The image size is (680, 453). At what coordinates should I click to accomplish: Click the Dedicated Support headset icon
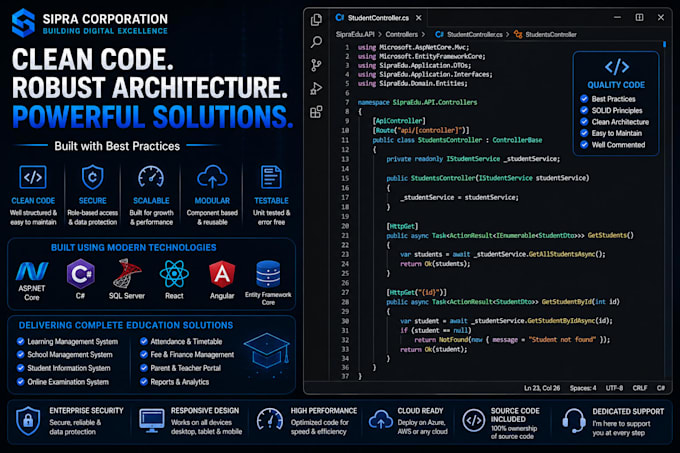(574, 420)
